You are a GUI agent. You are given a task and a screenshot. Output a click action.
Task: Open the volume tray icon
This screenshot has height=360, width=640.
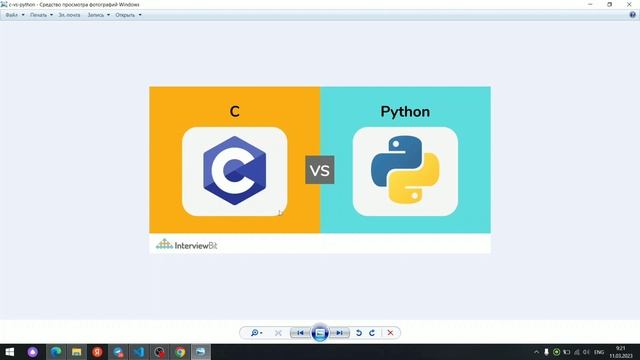pos(587,352)
